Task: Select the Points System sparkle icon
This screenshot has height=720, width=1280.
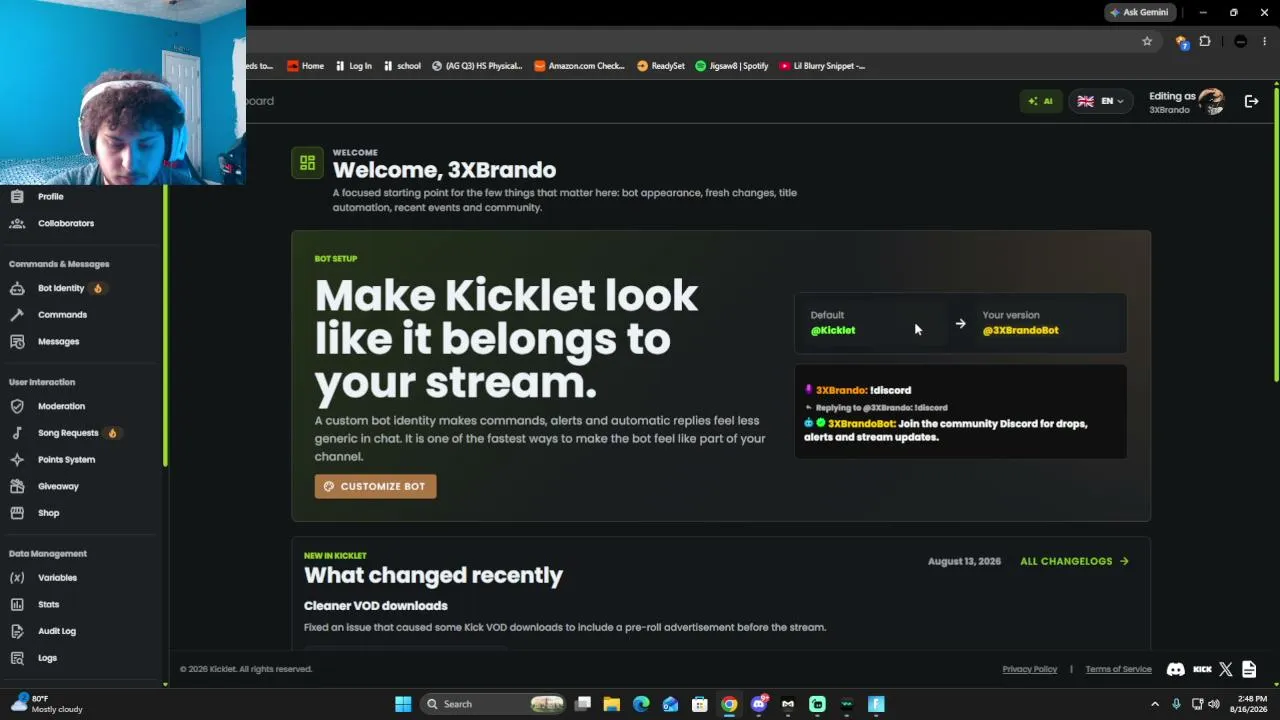Action: point(17,460)
